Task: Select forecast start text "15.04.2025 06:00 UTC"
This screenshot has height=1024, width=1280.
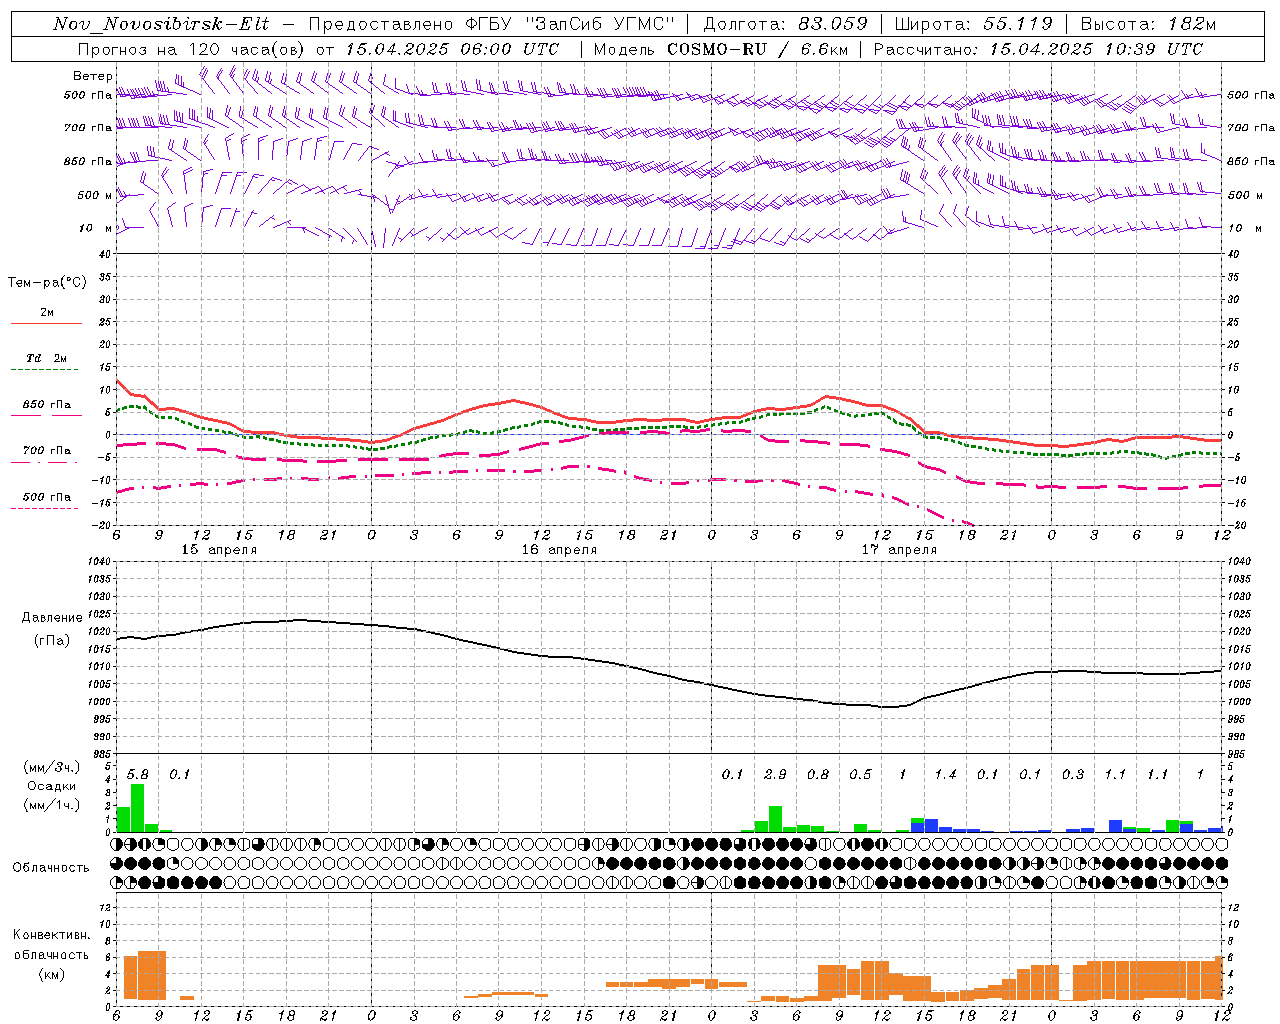Action: [x=452, y=49]
